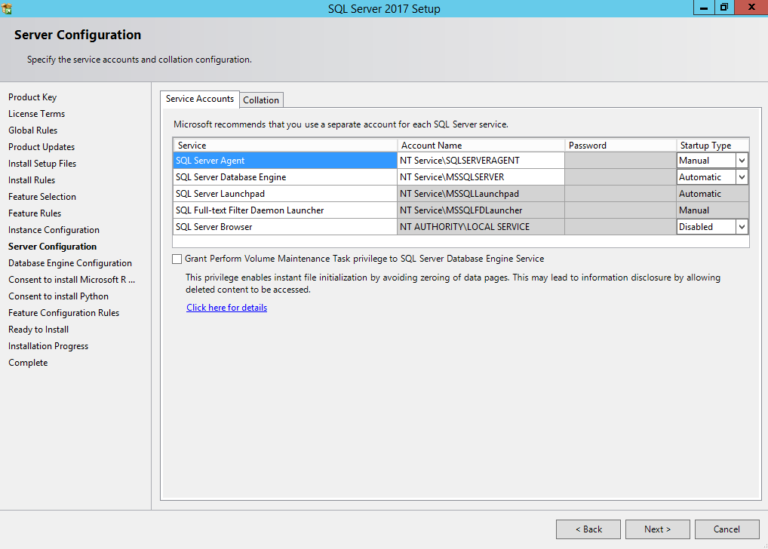Click the Ready to Install step
The width and height of the screenshot is (768, 549).
point(38,330)
